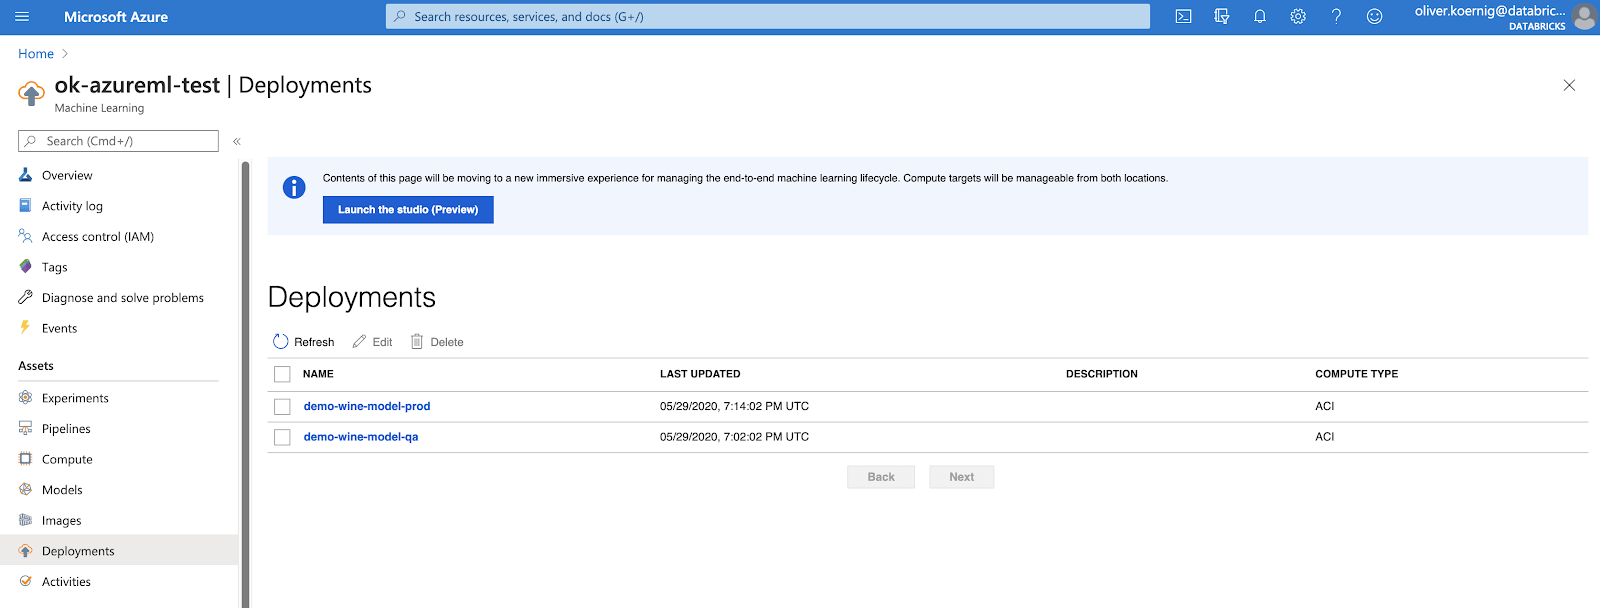Check the demo-wine-model-qa row checkbox
Image resolution: width=1600 pixels, height=608 pixels.
[282, 437]
